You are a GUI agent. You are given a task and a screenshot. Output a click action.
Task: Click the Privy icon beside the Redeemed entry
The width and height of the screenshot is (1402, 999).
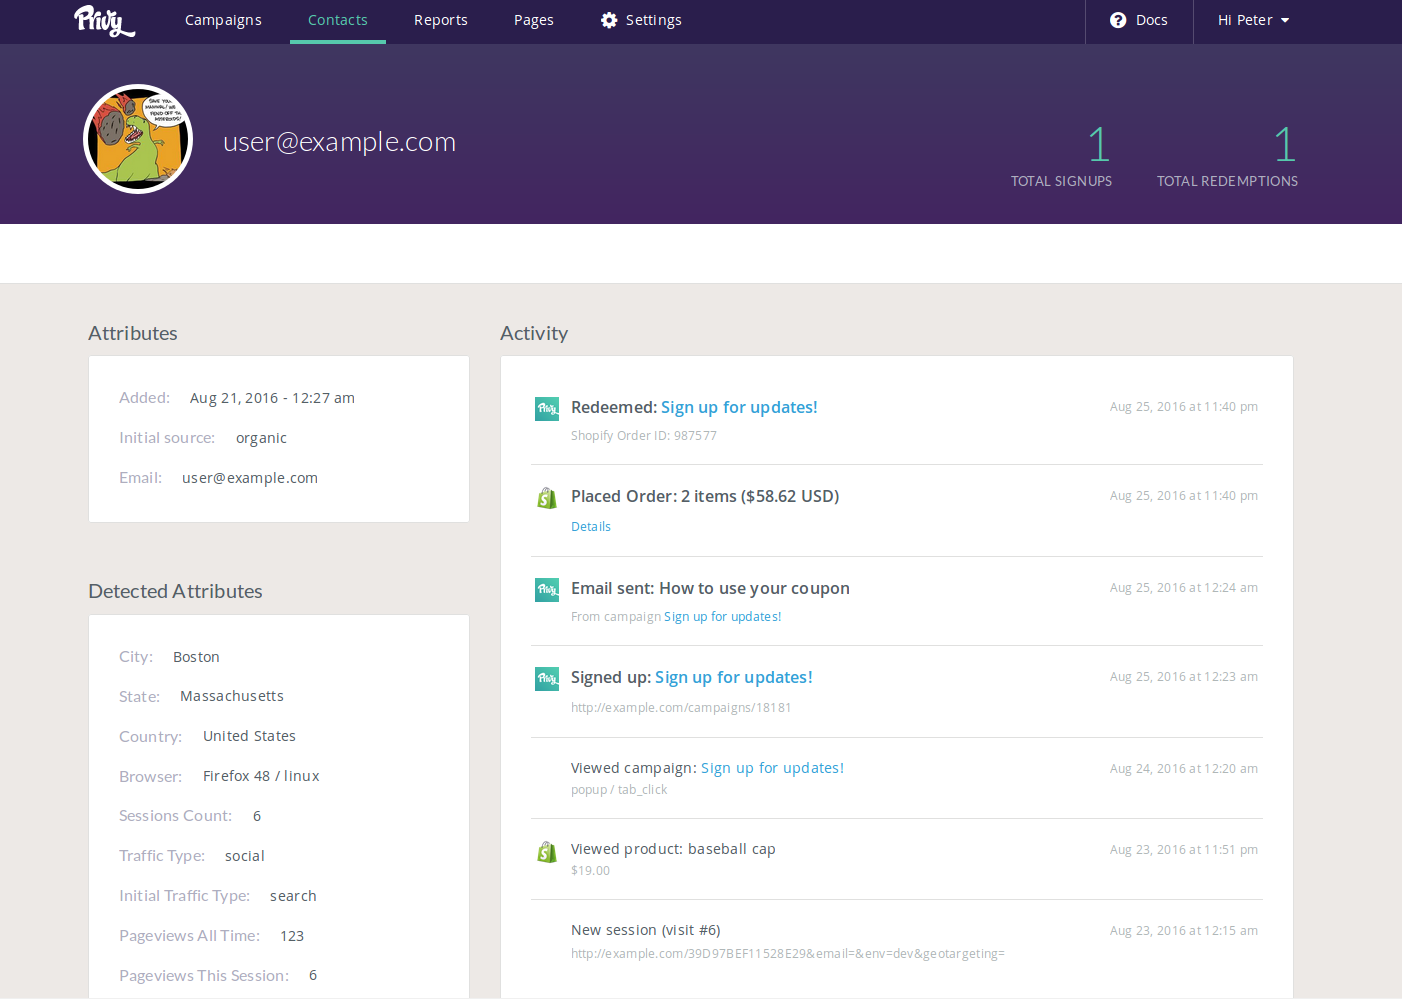547,409
